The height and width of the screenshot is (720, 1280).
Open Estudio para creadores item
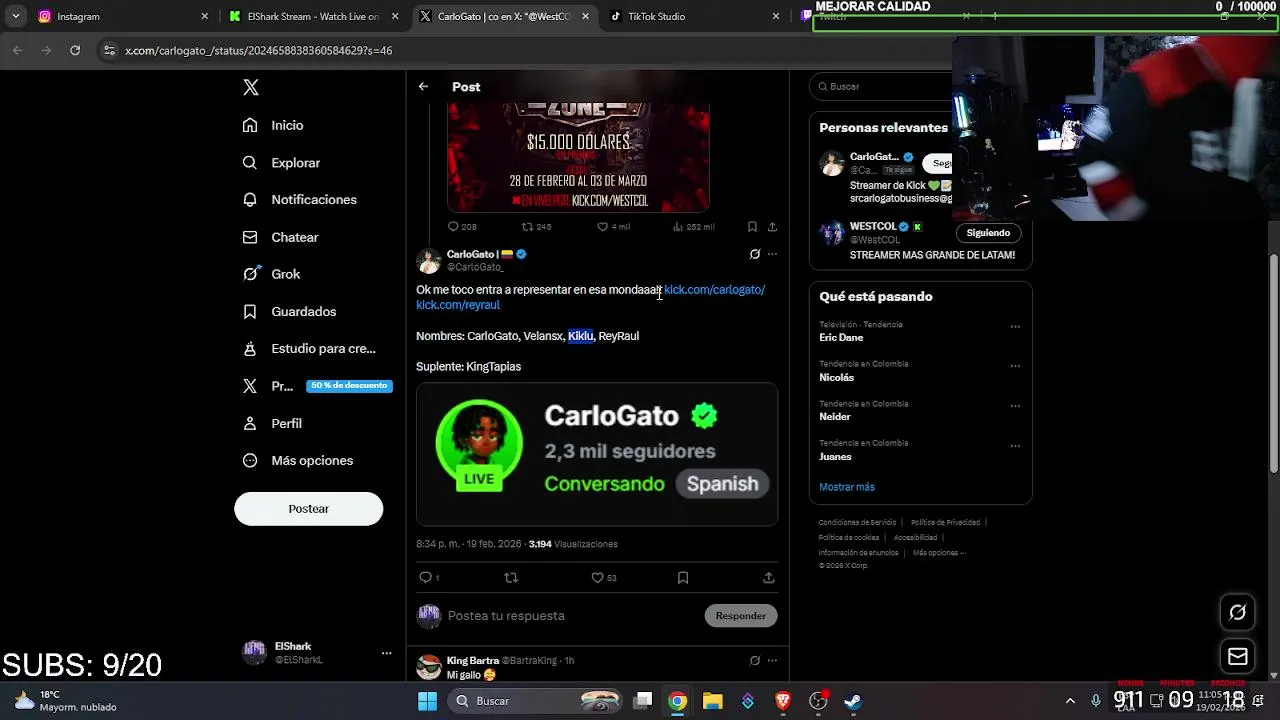pyautogui.click(x=310, y=348)
